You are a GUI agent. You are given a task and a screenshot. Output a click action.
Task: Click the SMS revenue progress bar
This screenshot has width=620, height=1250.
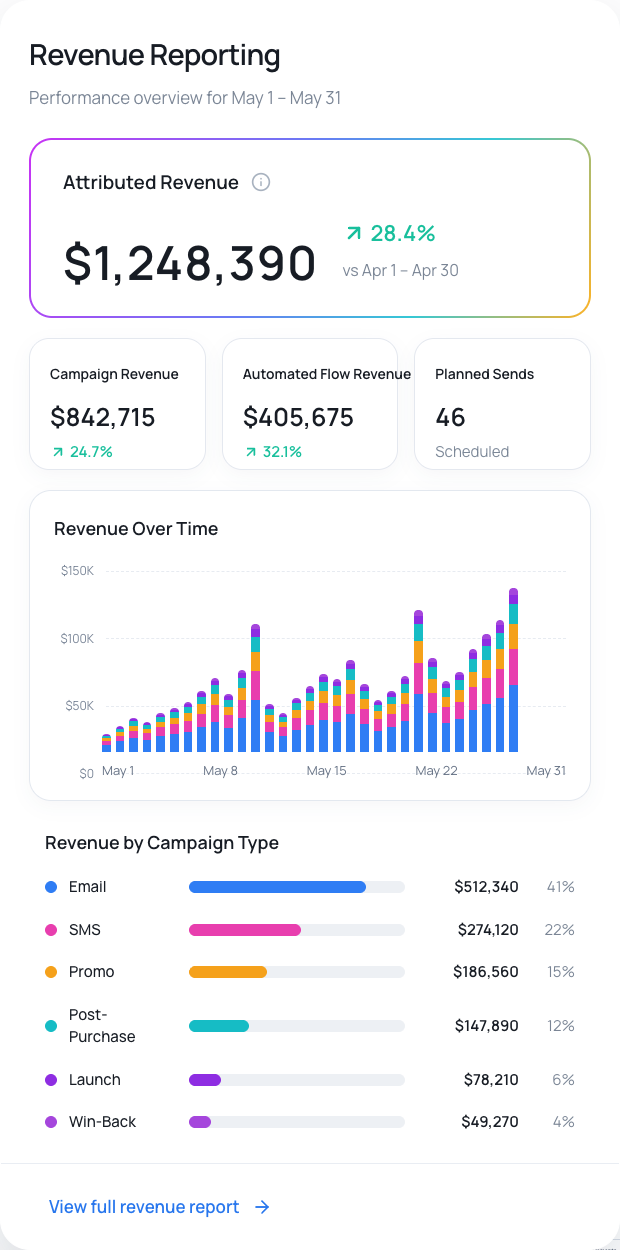pos(297,930)
